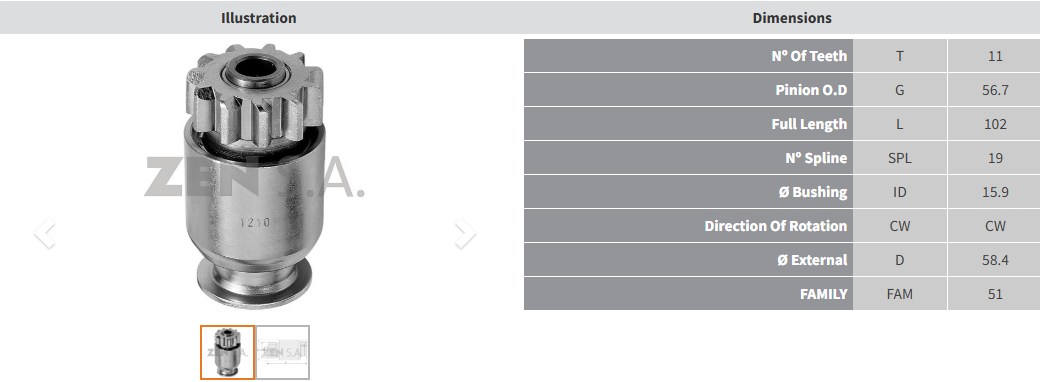Click the 56.7 pinion value cell
1040x382 pixels.
[995, 90]
